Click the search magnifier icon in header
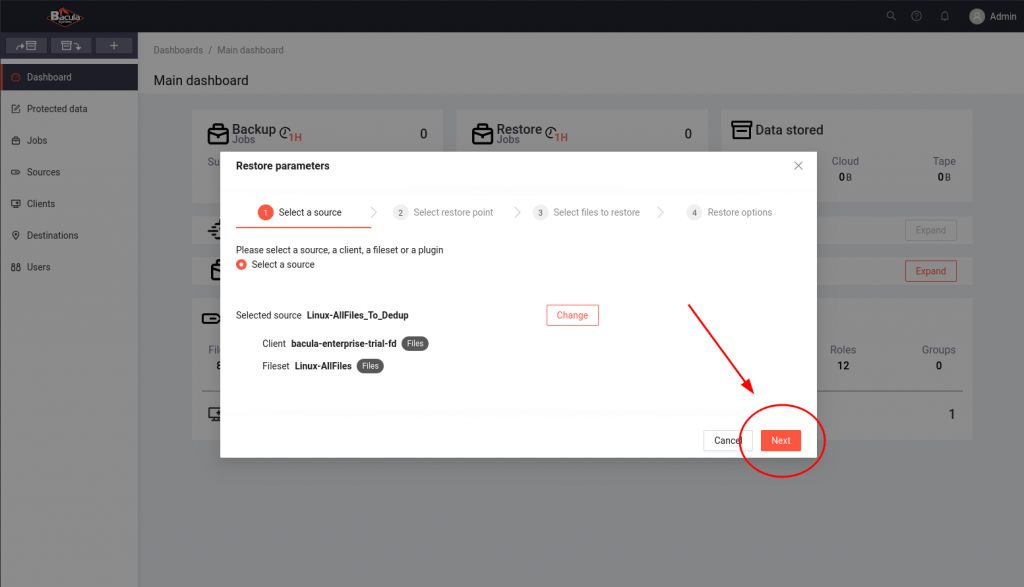 891,16
